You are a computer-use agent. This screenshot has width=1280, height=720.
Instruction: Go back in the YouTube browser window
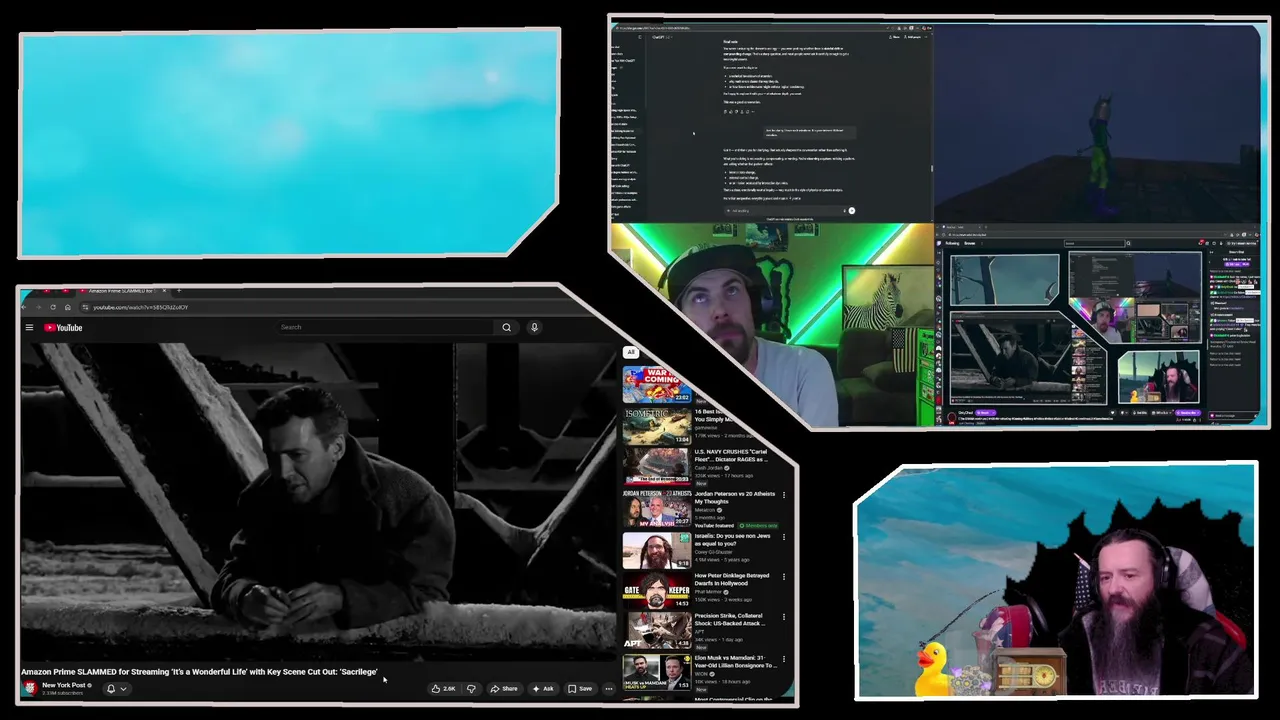coord(24,307)
